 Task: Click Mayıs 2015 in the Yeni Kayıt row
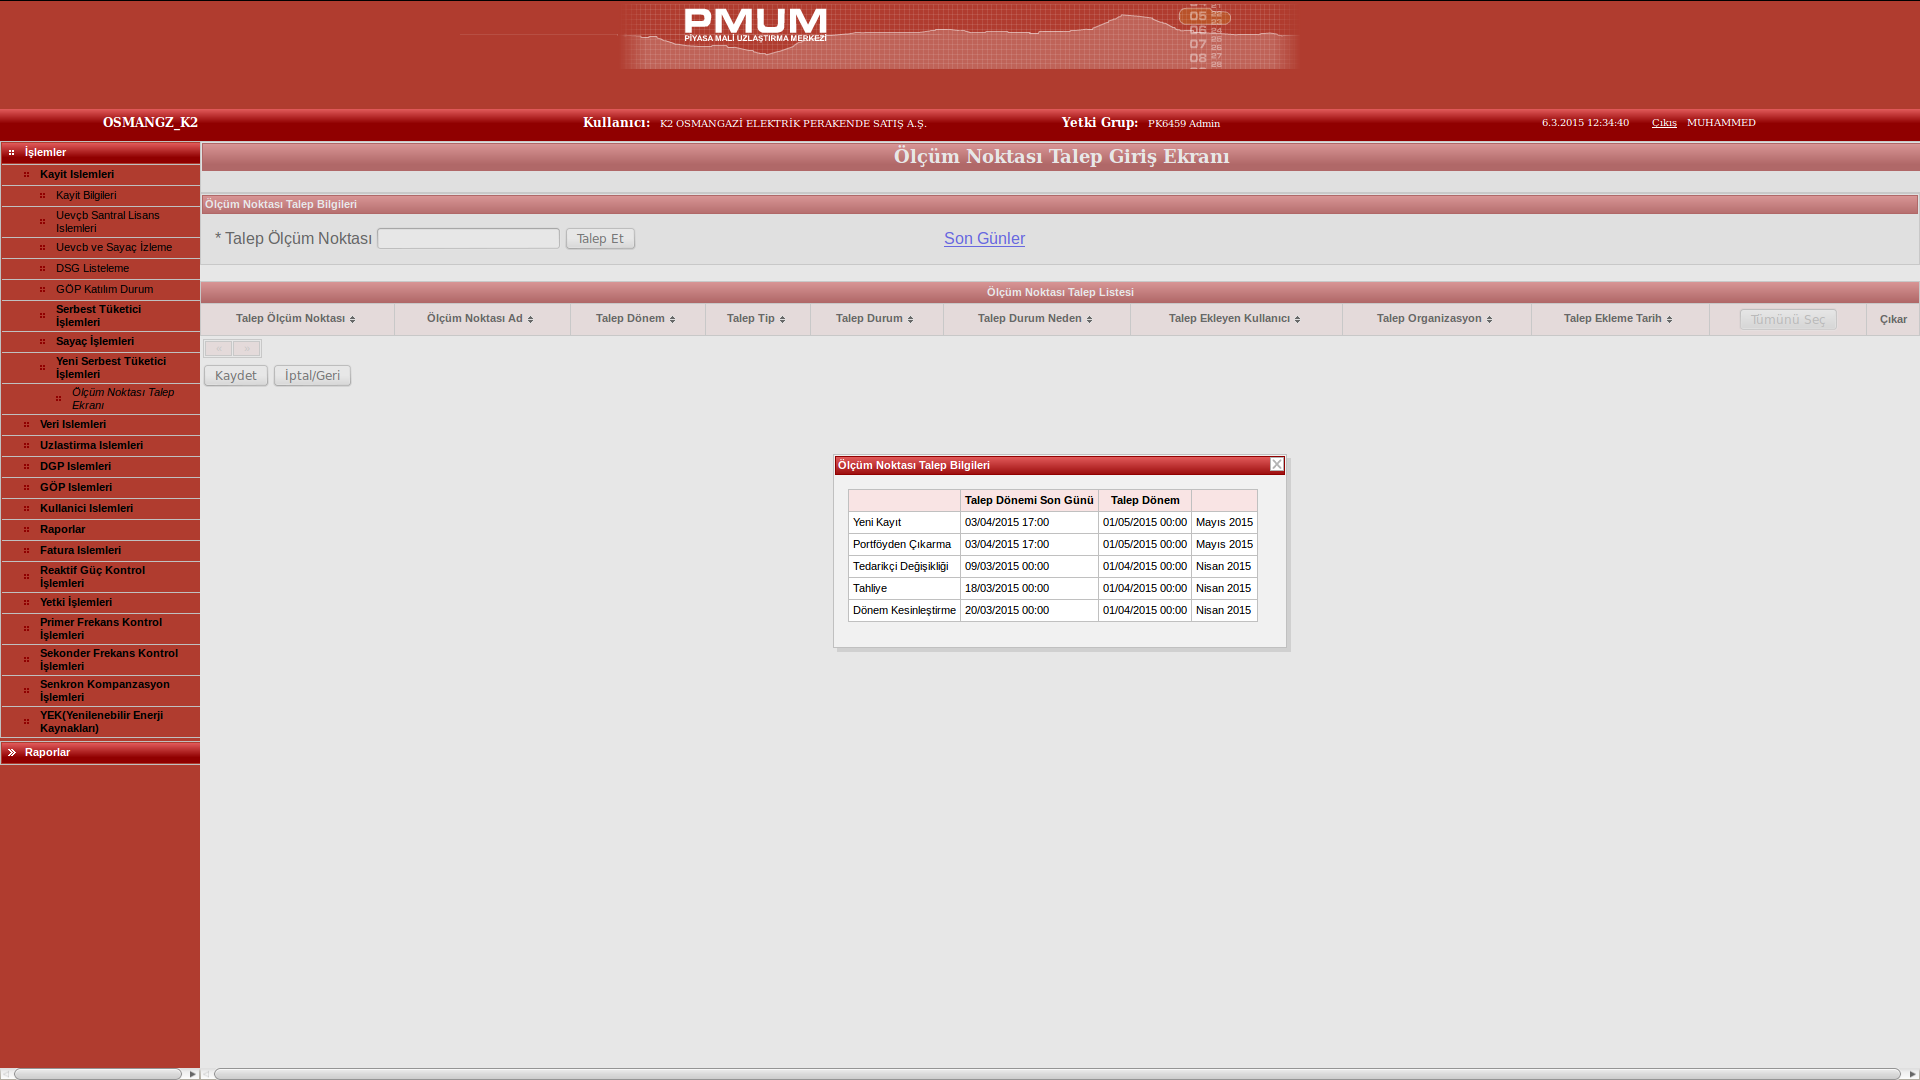(1224, 523)
